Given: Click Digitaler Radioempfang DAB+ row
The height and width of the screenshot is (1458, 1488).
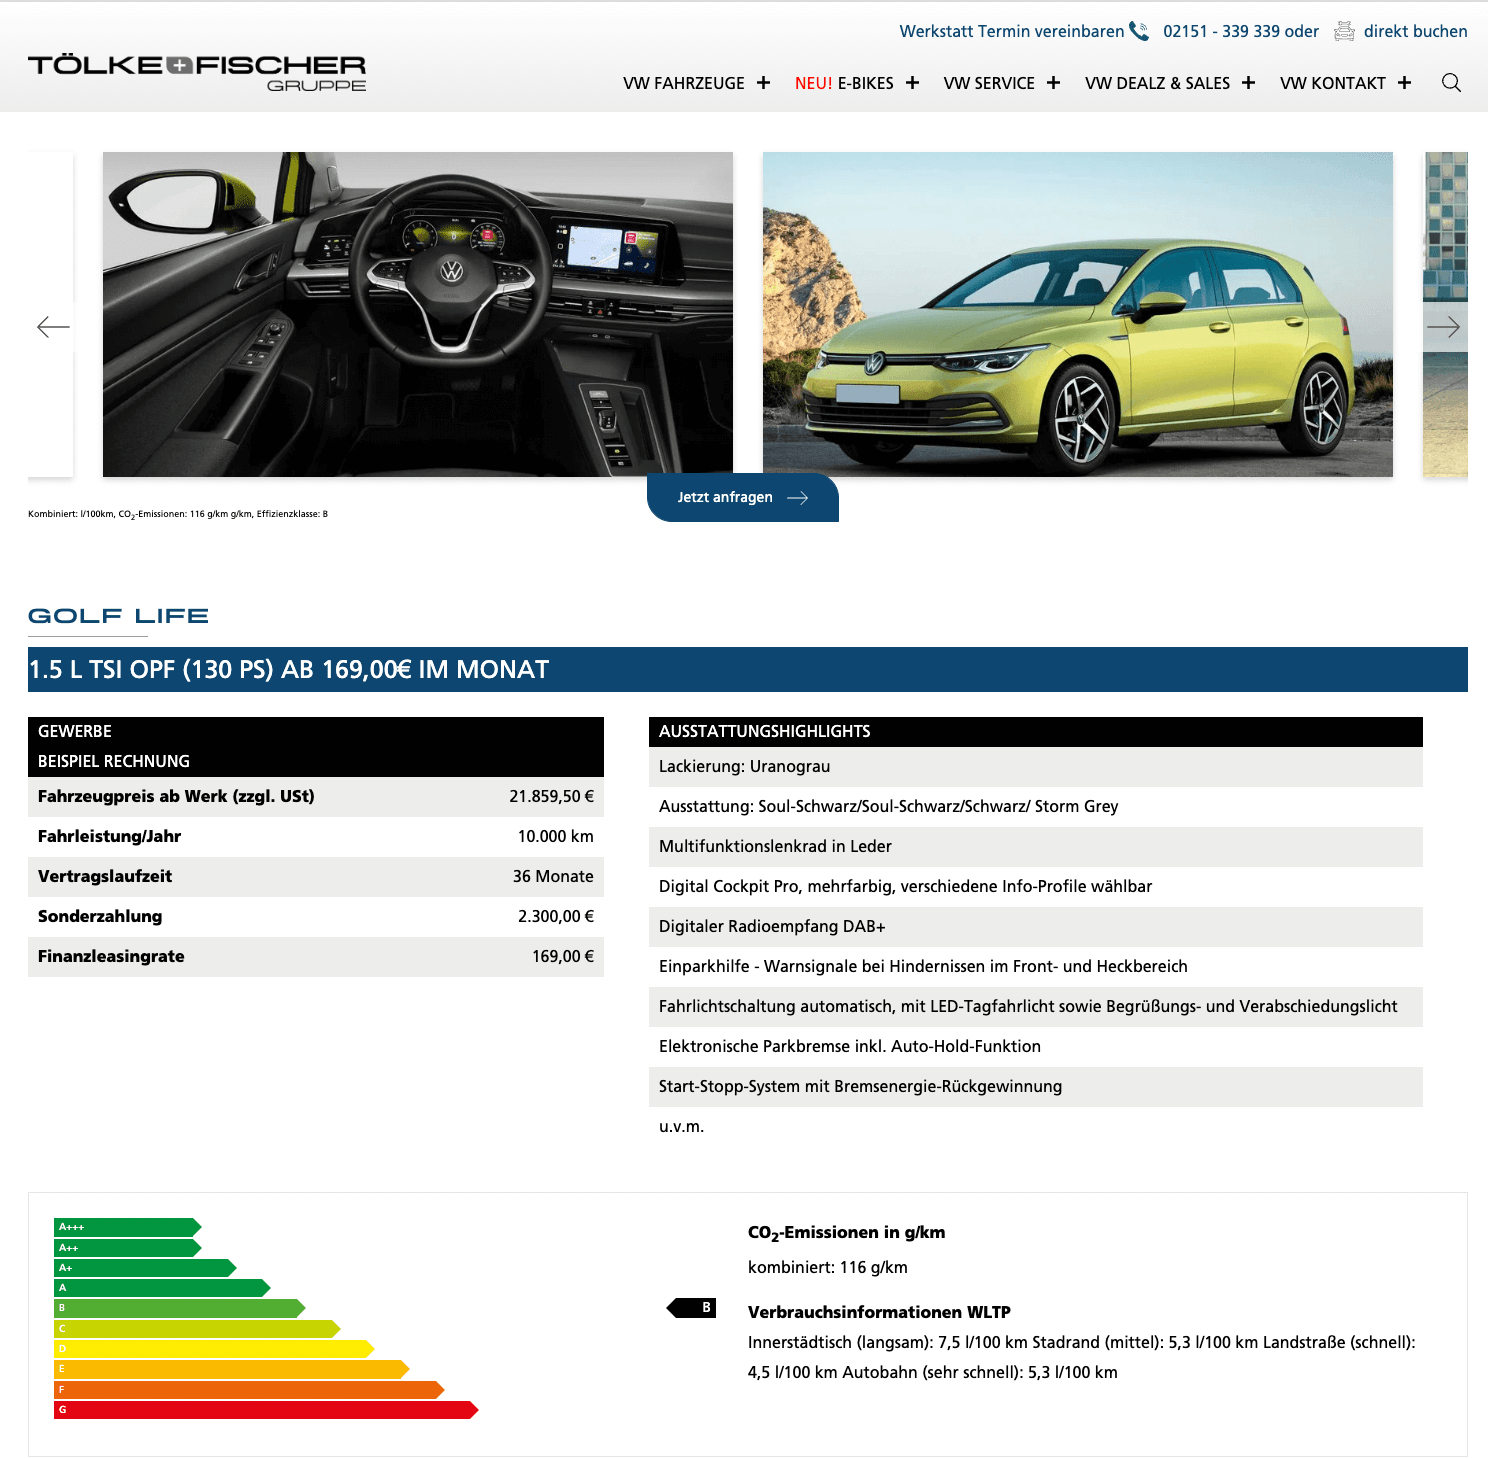Looking at the screenshot, I should point(1036,927).
